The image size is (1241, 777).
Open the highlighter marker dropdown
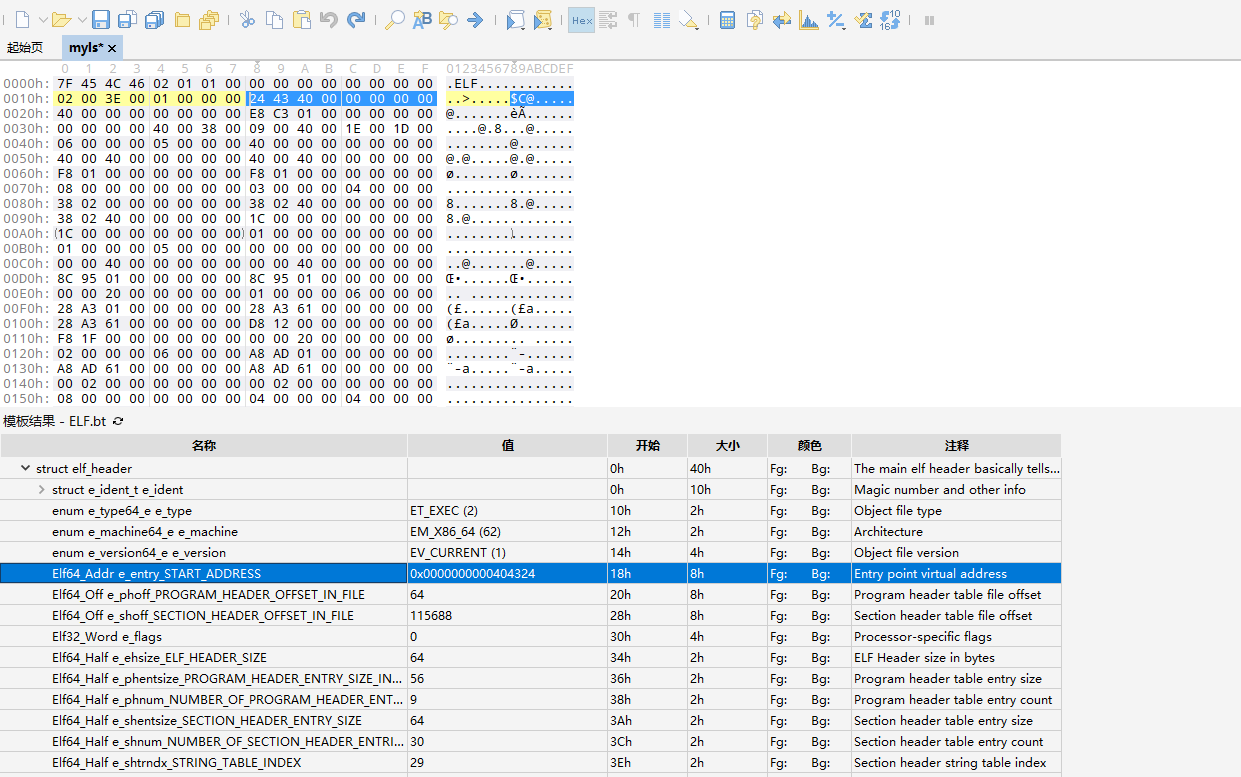pos(688,20)
